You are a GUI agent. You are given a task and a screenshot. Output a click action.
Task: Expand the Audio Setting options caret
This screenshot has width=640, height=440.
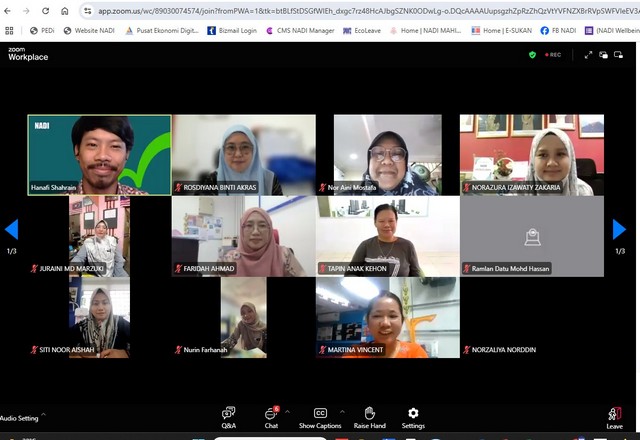43,415
